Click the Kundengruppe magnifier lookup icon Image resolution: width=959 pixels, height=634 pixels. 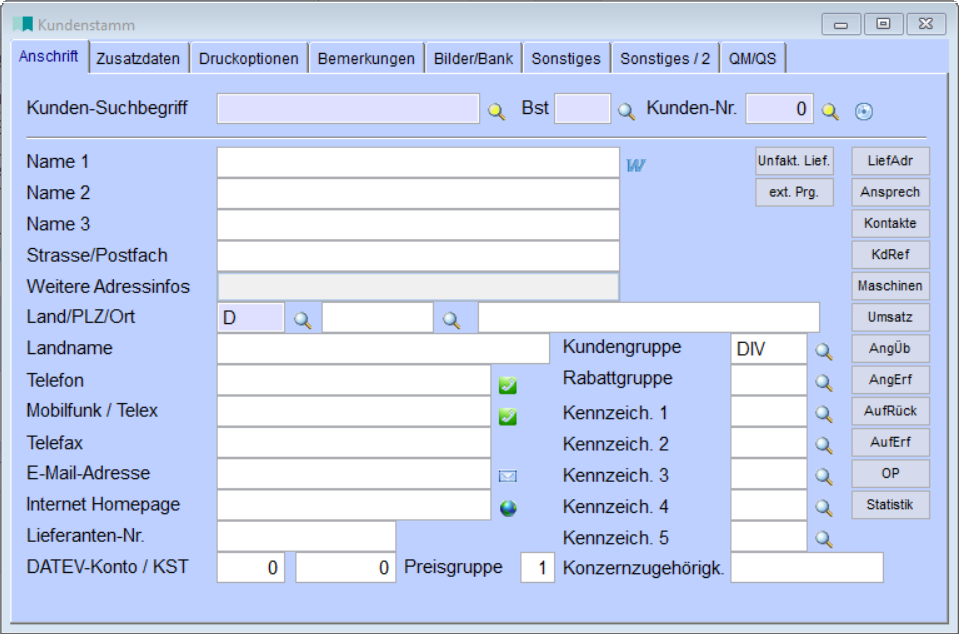coord(823,351)
